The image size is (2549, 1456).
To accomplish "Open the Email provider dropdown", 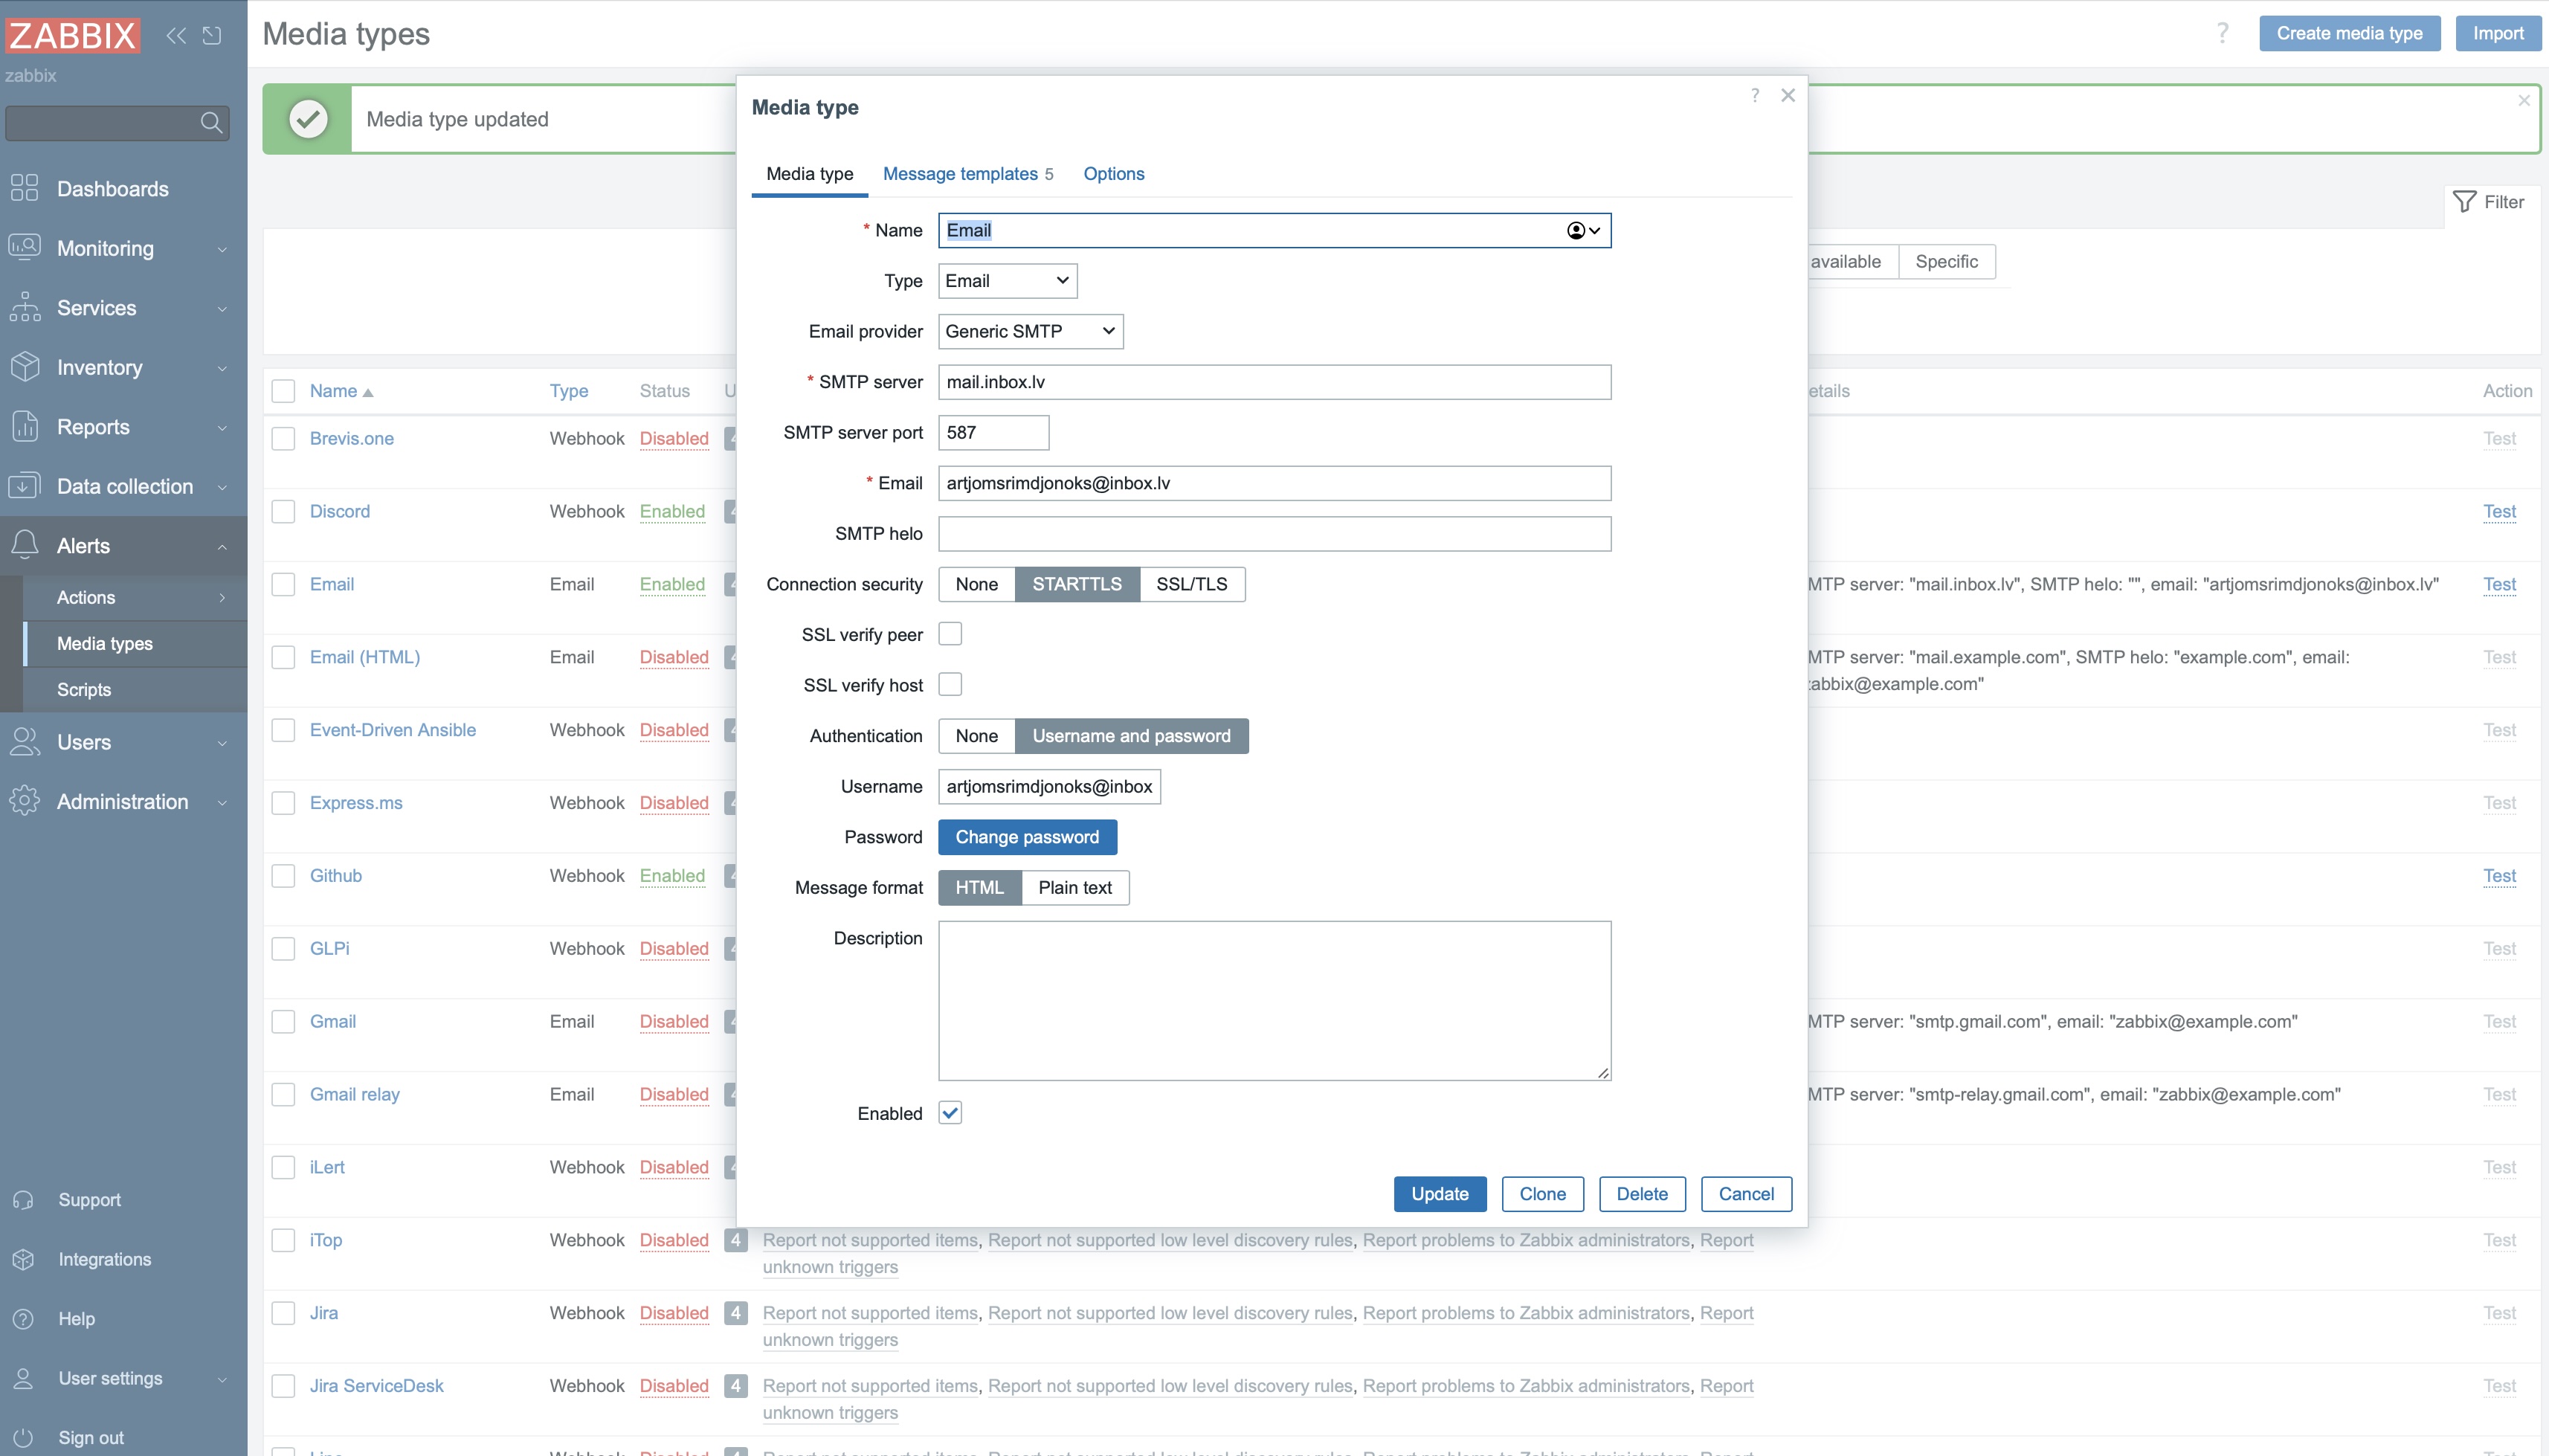I will [x=1030, y=331].
